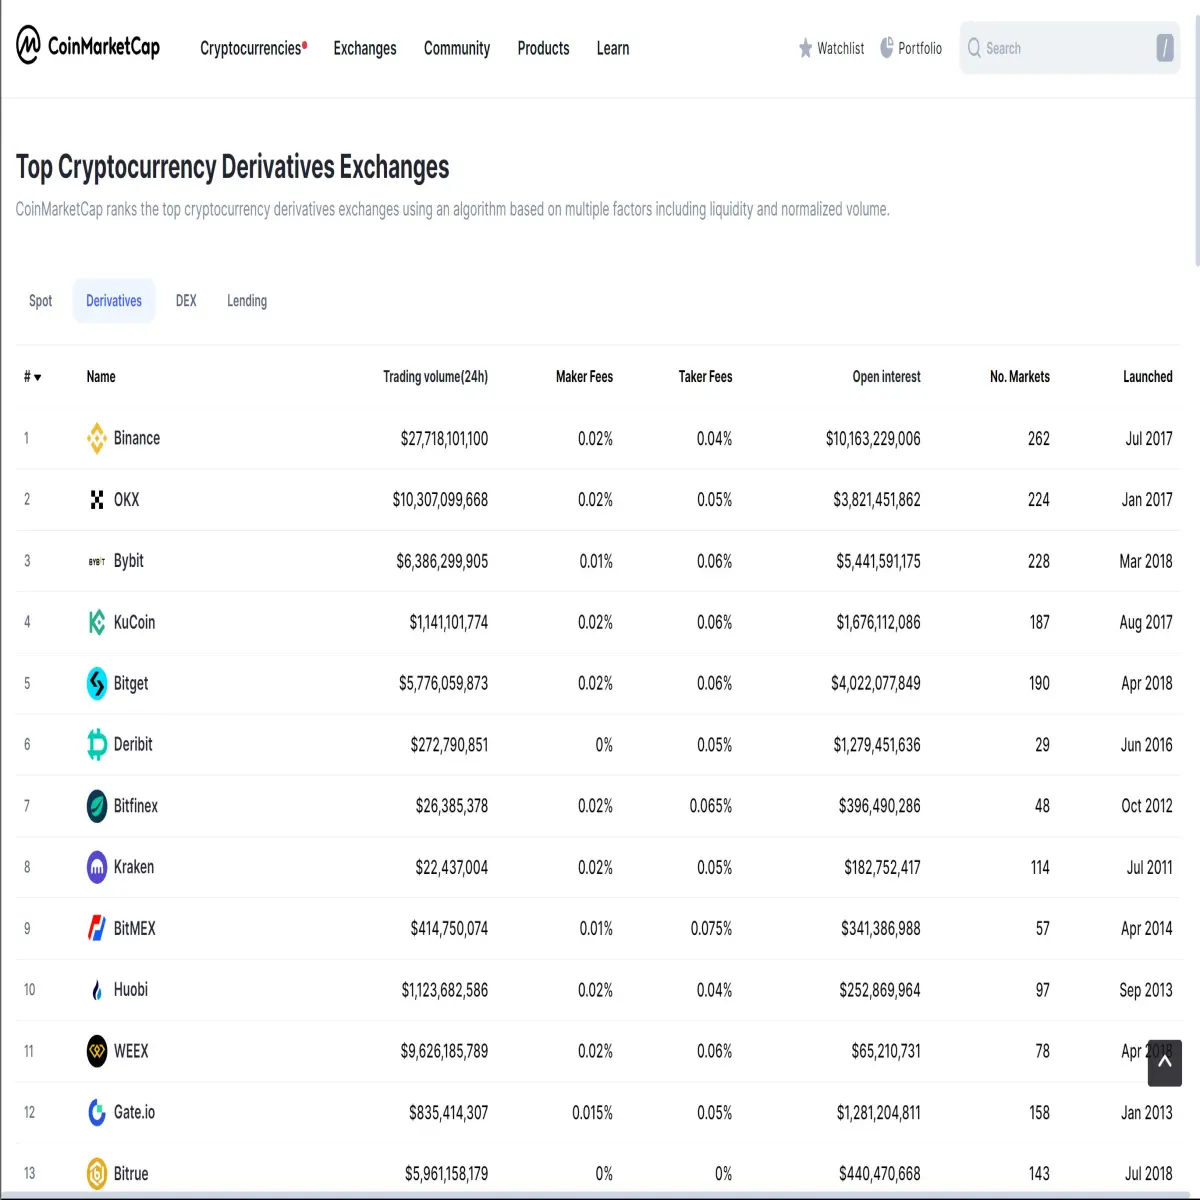
Task: Sort by Open interest header
Action: pos(886,377)
